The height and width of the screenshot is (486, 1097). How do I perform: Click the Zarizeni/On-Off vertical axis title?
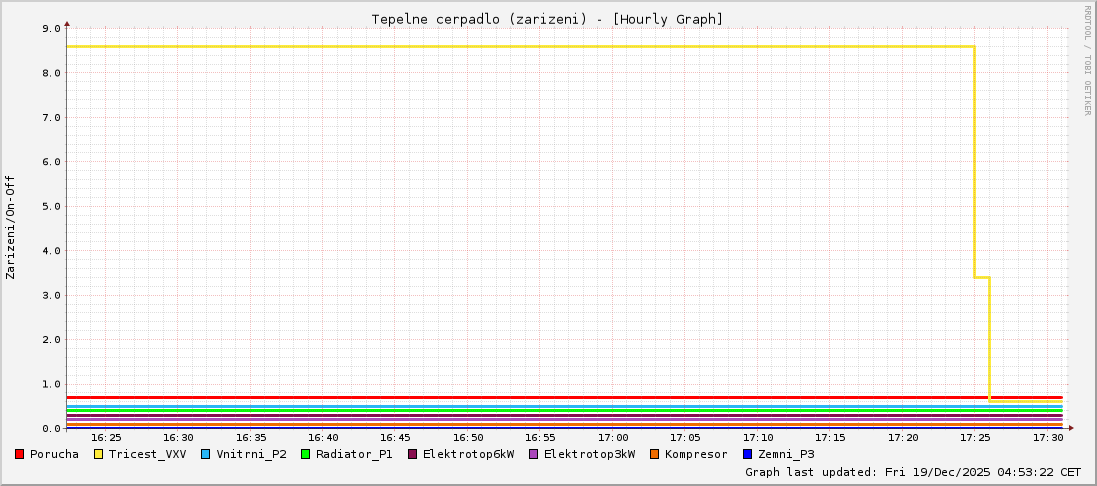pyautogui.click(x=11, y=227)
